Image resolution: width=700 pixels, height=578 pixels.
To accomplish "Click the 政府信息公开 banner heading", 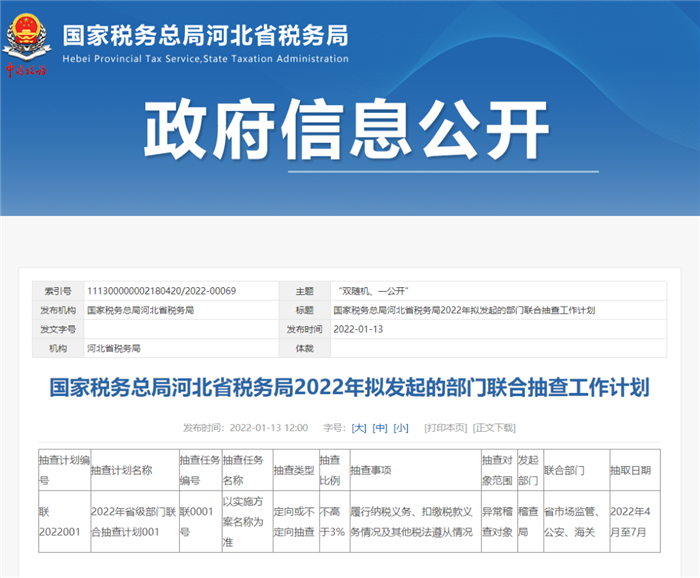I will click(346, 129).
